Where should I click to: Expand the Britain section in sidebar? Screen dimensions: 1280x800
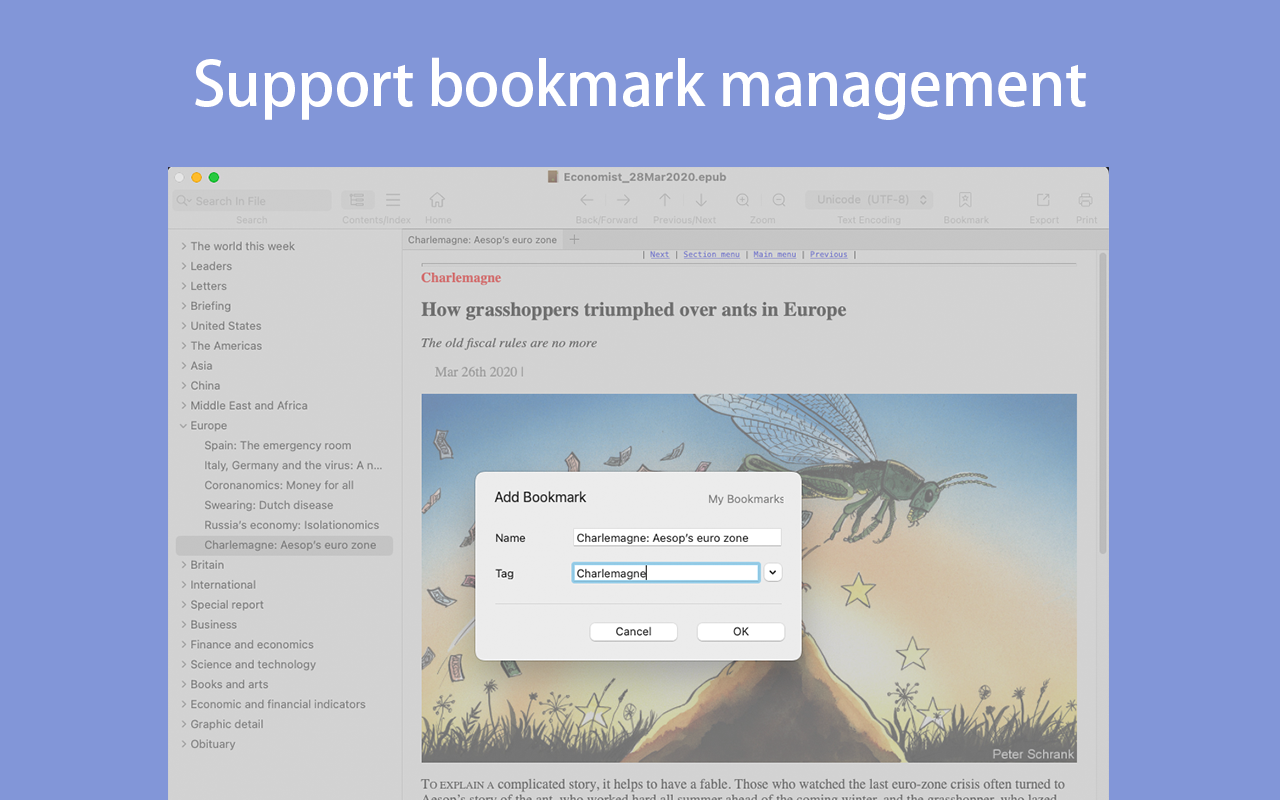coord(184,565)
